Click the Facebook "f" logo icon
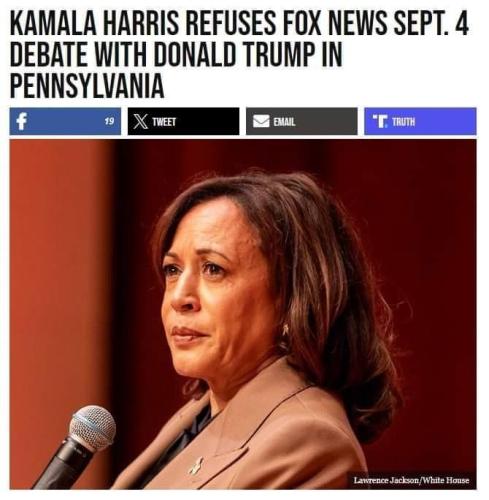The width and height of the screenshot is (489, 500). [22, 121]
